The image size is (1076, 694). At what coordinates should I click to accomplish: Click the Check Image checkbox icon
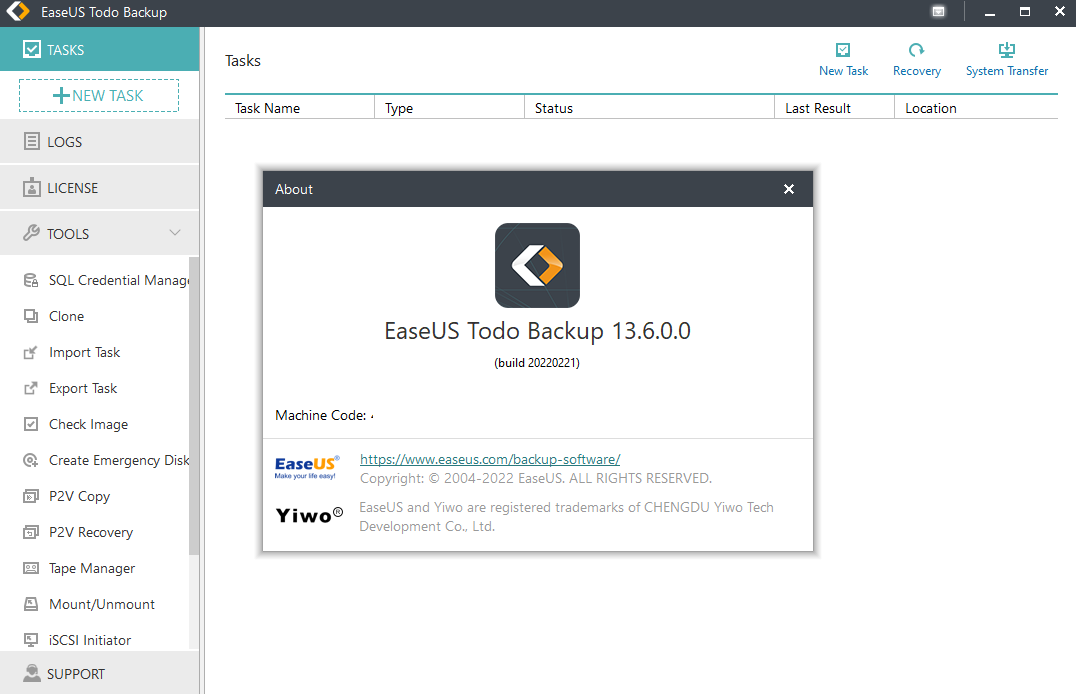point(31,424)
